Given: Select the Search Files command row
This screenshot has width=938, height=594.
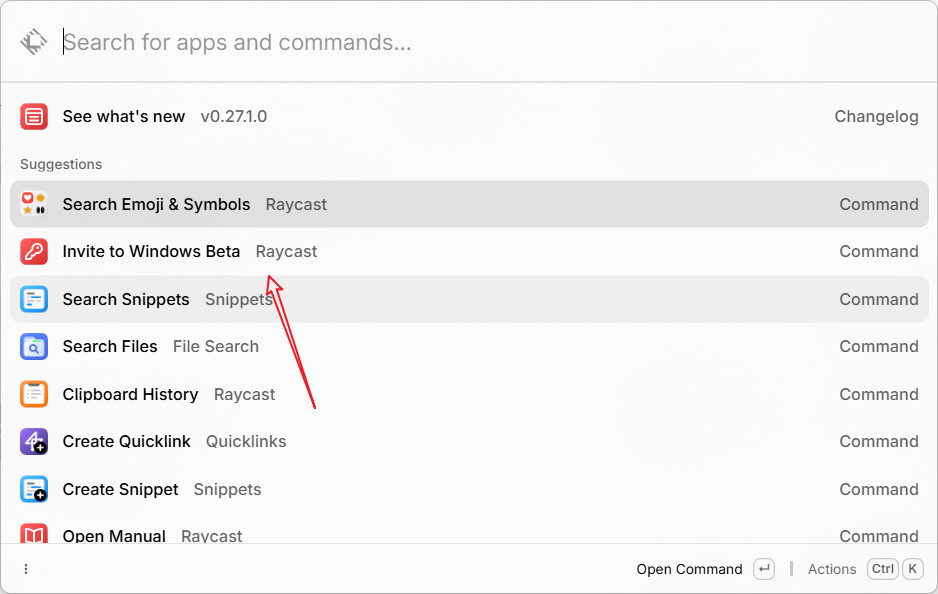Looking at the screenshot, I should pos(469,346).
